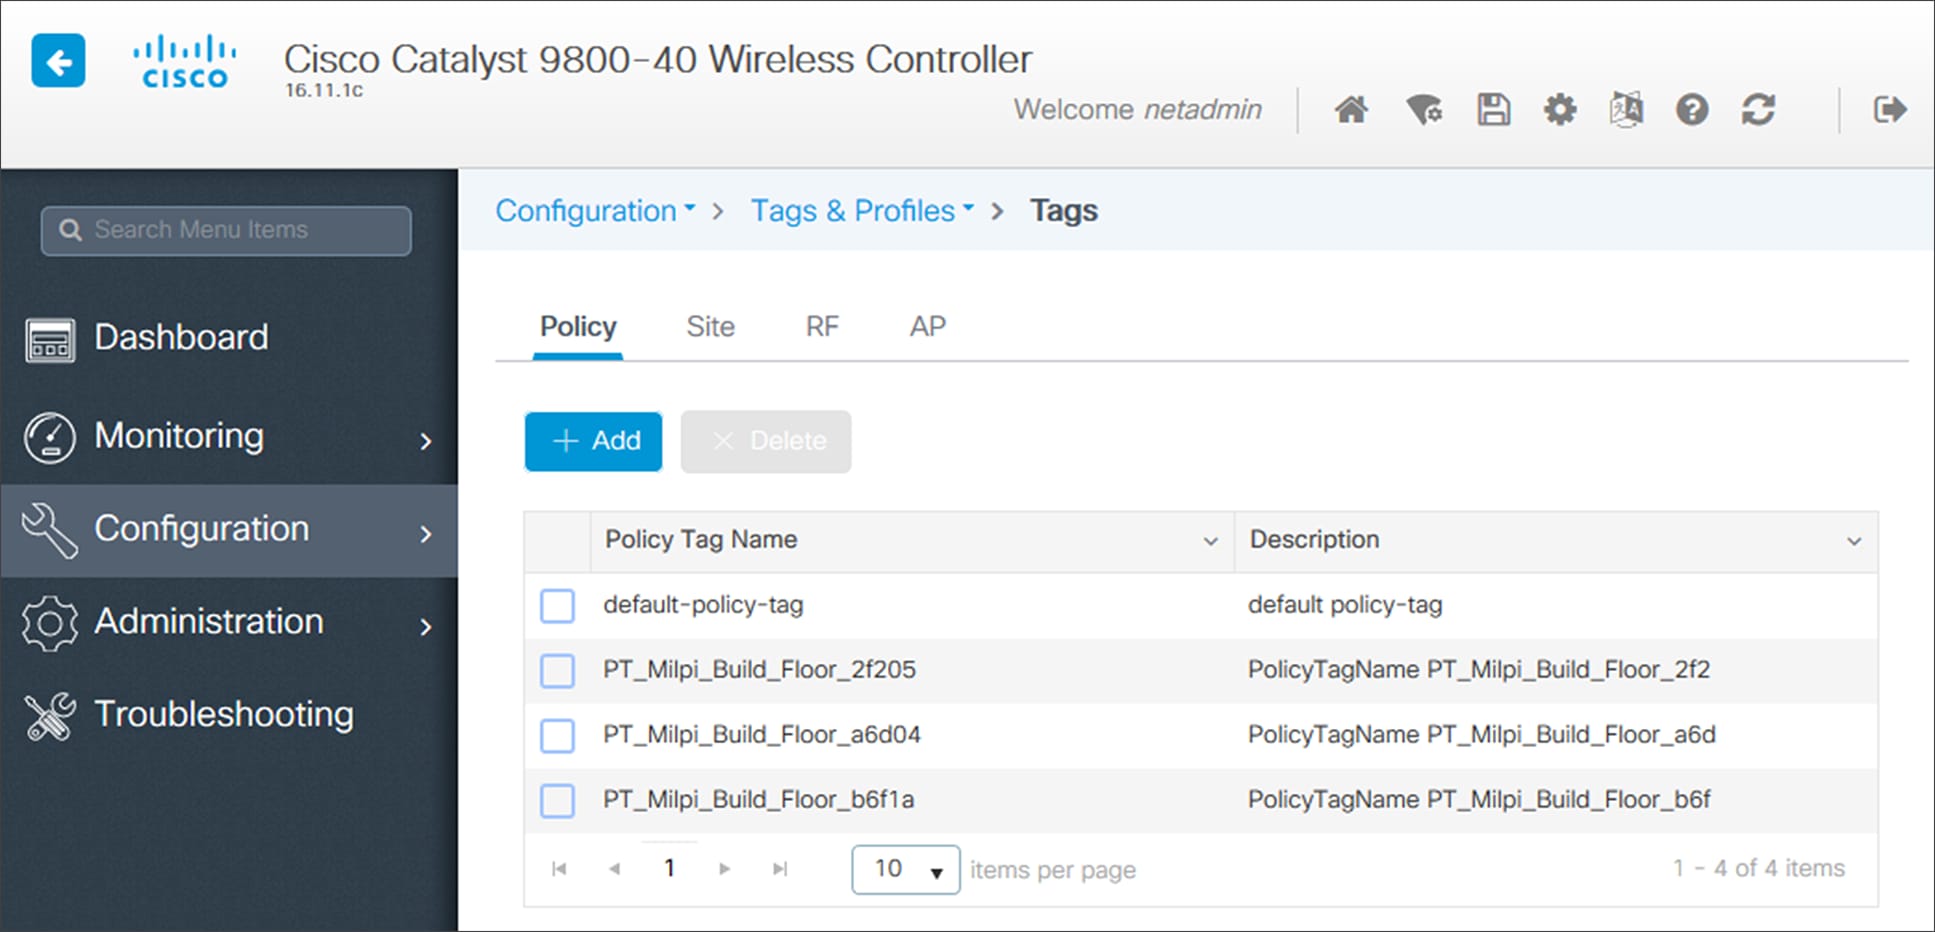Click the version text "16.11.1c"
This screenshot has height=932, width=1935.
tap(324, 90)
